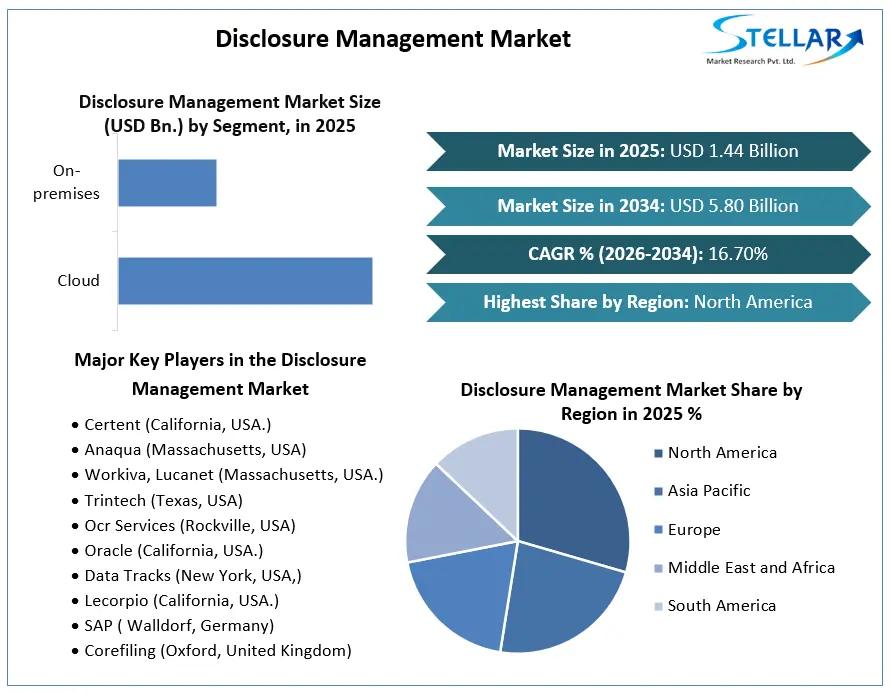891x694 pixels.
Task: Click 'Certent (California, USA.)' list entry
Action: pos(177,425)
